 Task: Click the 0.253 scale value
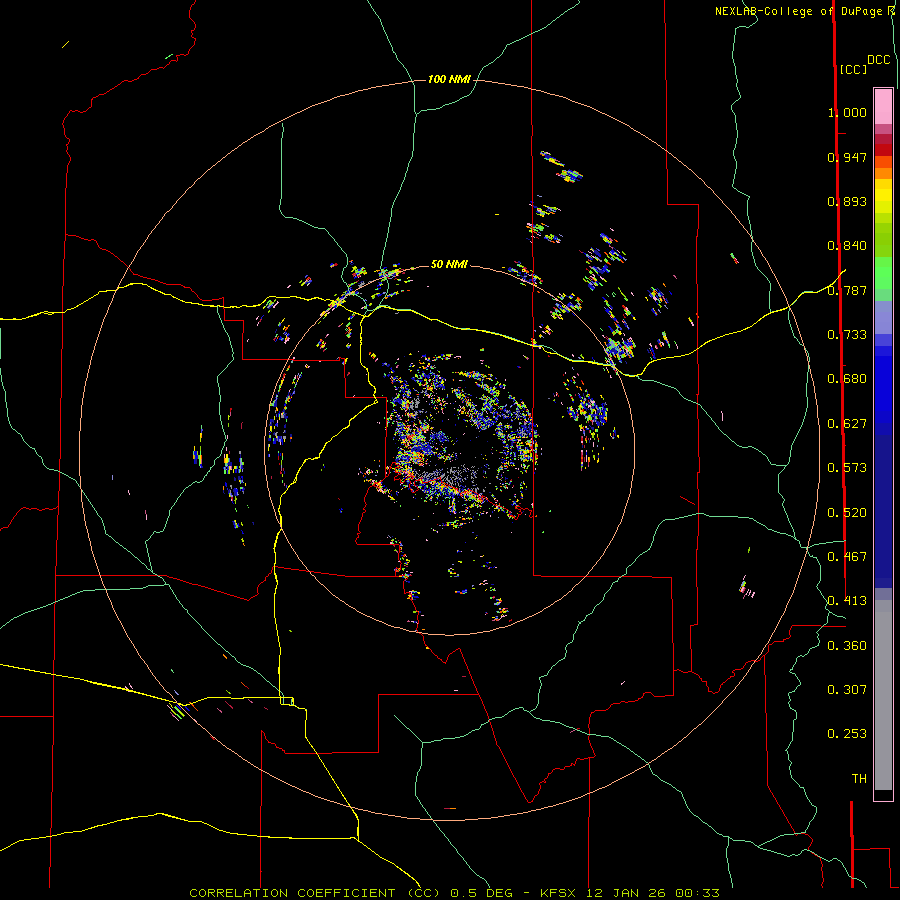[847, 734]
